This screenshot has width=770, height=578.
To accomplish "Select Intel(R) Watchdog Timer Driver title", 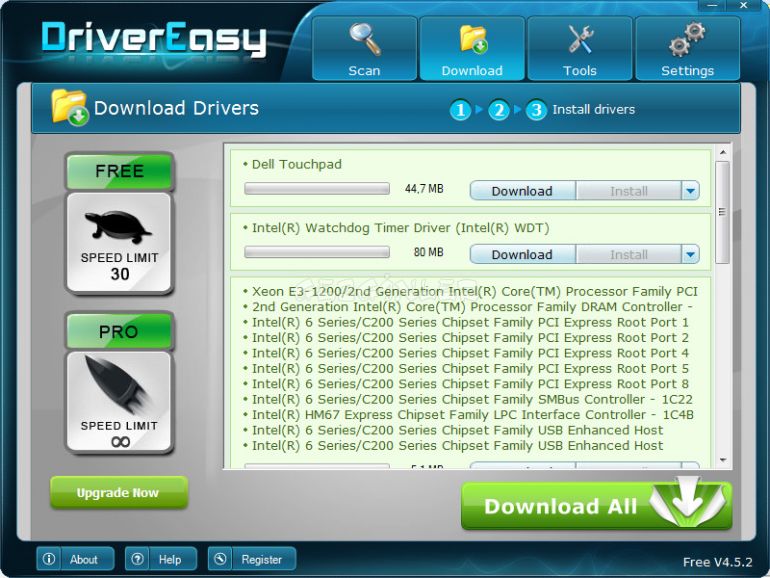I will click(400, 228).
